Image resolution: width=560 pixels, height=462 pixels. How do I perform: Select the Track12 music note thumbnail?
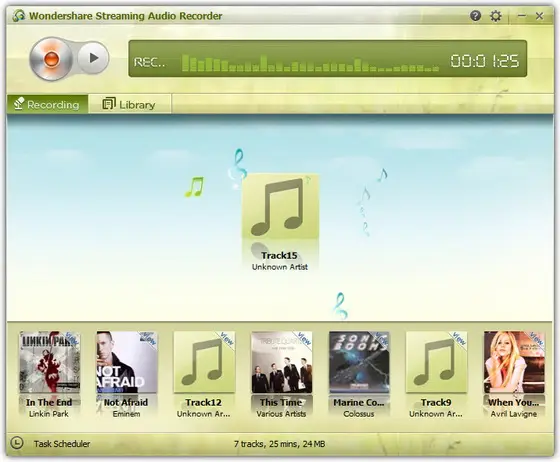tap(204, 362)
